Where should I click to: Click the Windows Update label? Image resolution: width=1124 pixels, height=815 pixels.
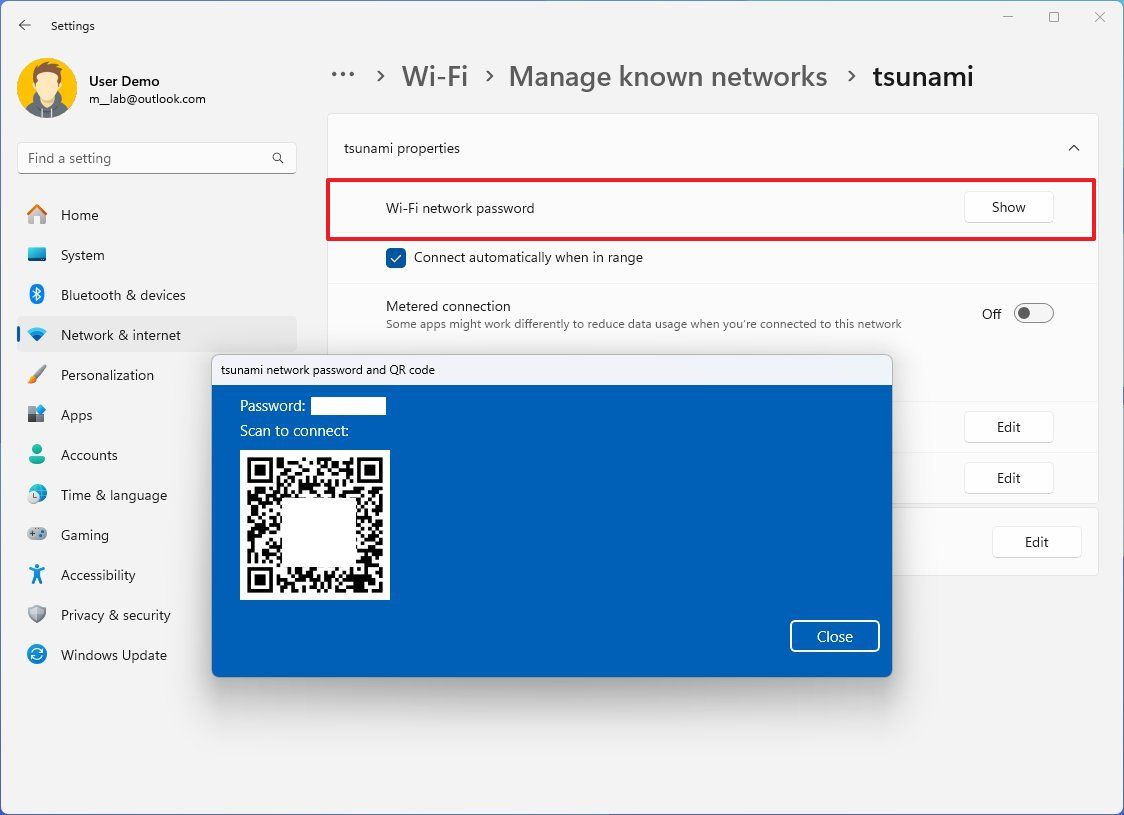114,655
